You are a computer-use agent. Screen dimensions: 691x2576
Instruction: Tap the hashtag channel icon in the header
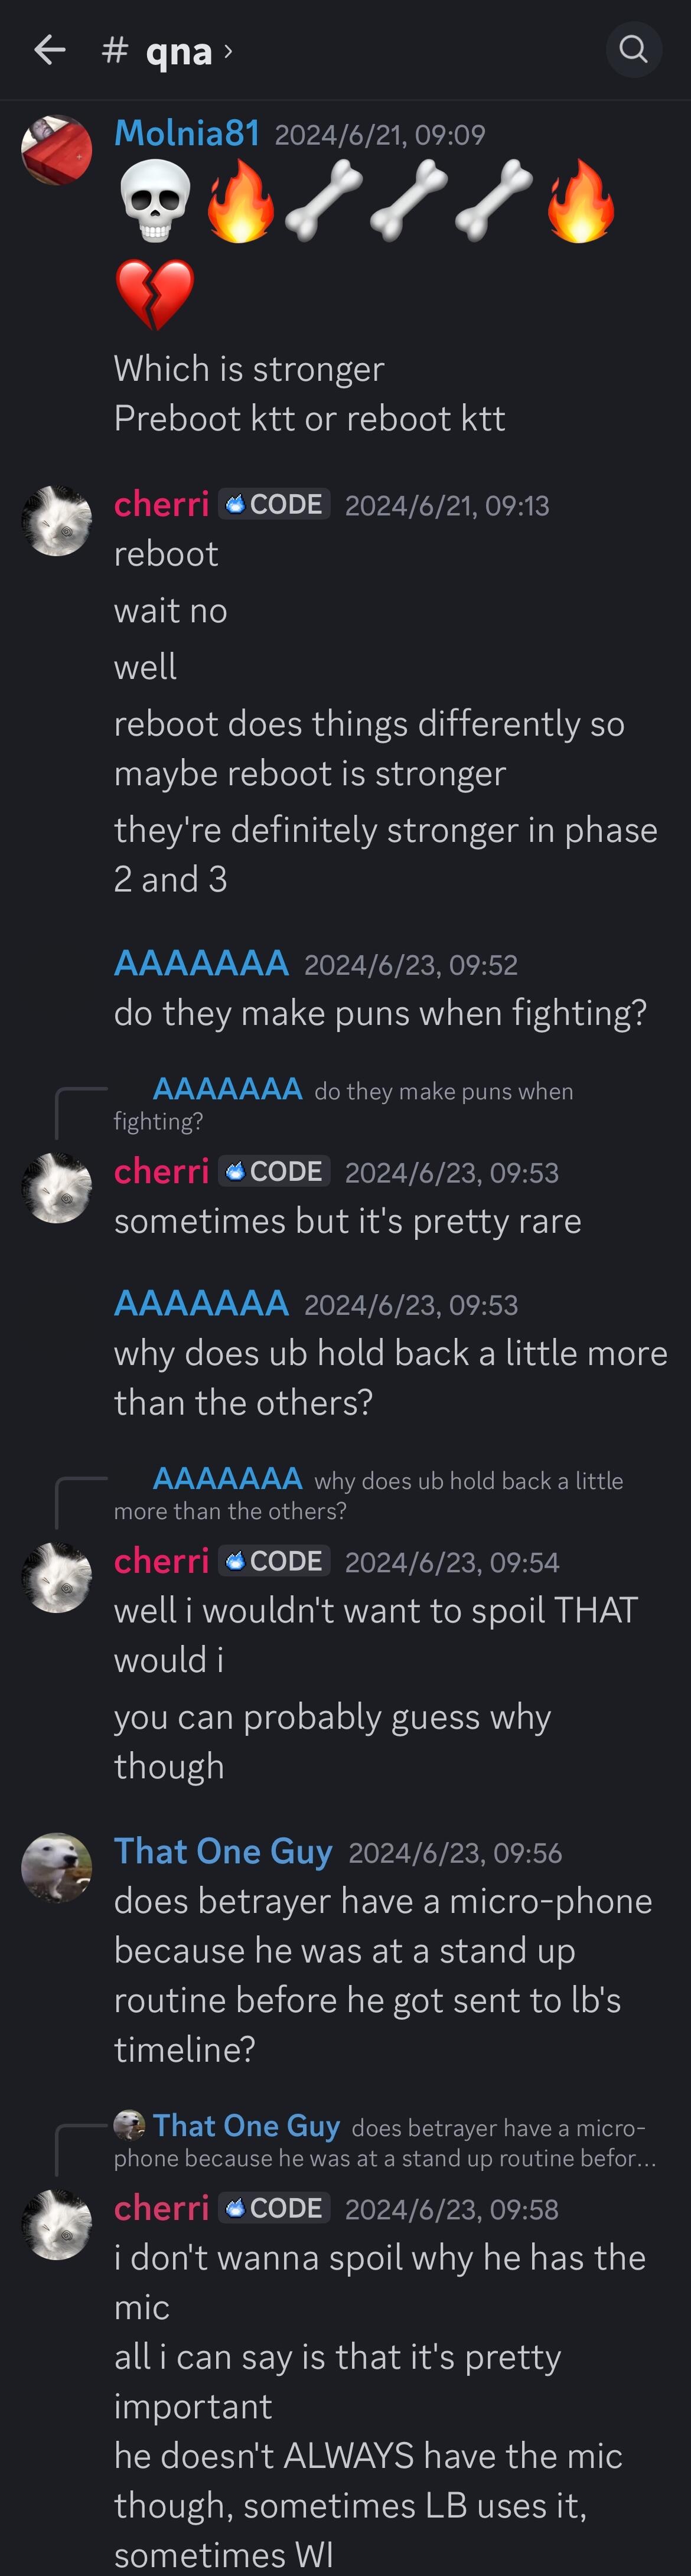pos(115,49)
